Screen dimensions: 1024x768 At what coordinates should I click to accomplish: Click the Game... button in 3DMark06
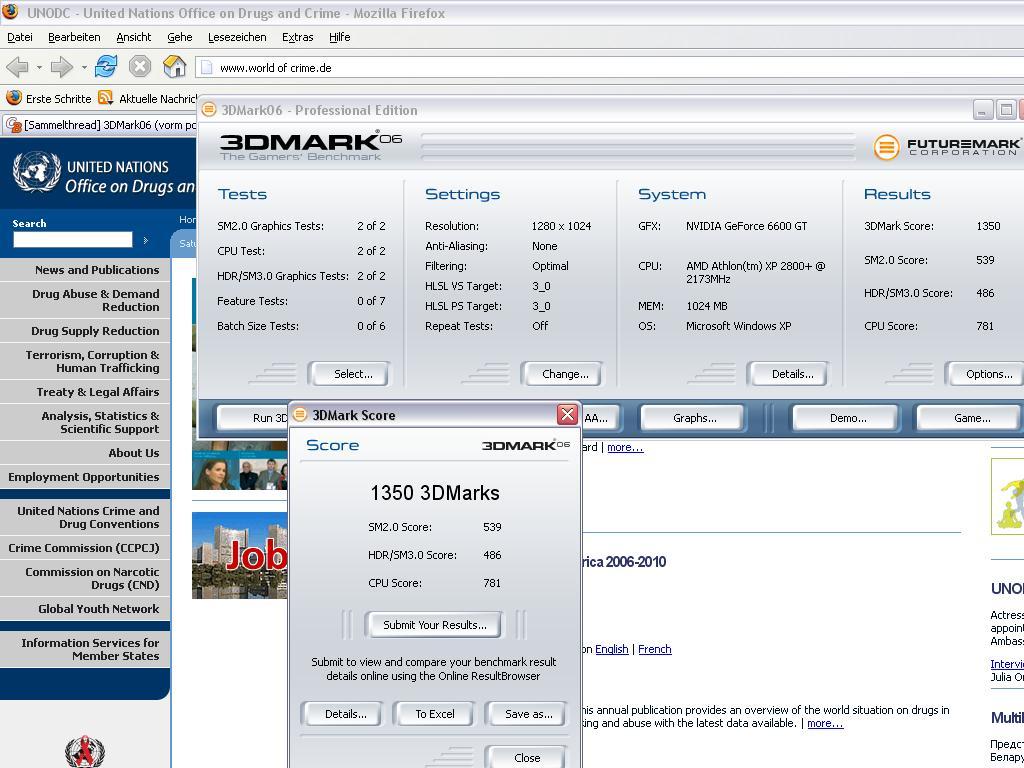pyautogui.click(x=969, y=418)
